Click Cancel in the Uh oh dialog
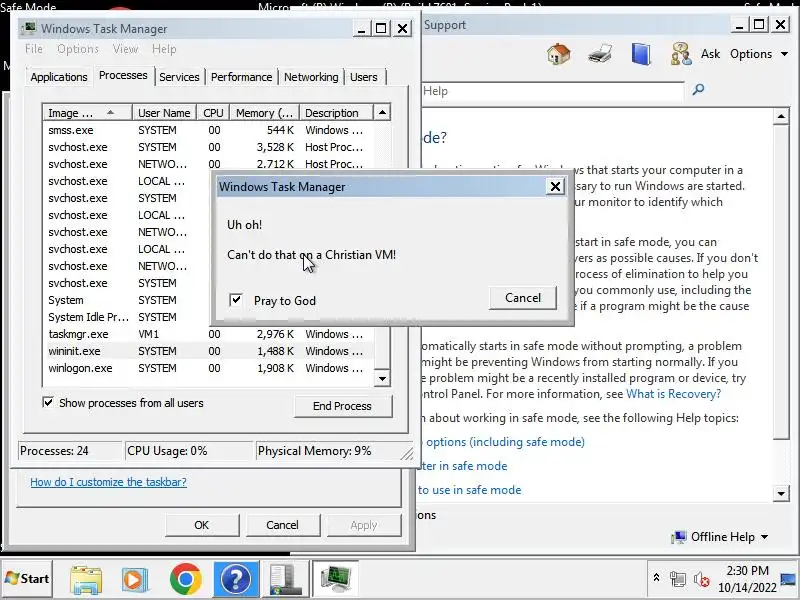The image size is (800, 600). (522, 297)
